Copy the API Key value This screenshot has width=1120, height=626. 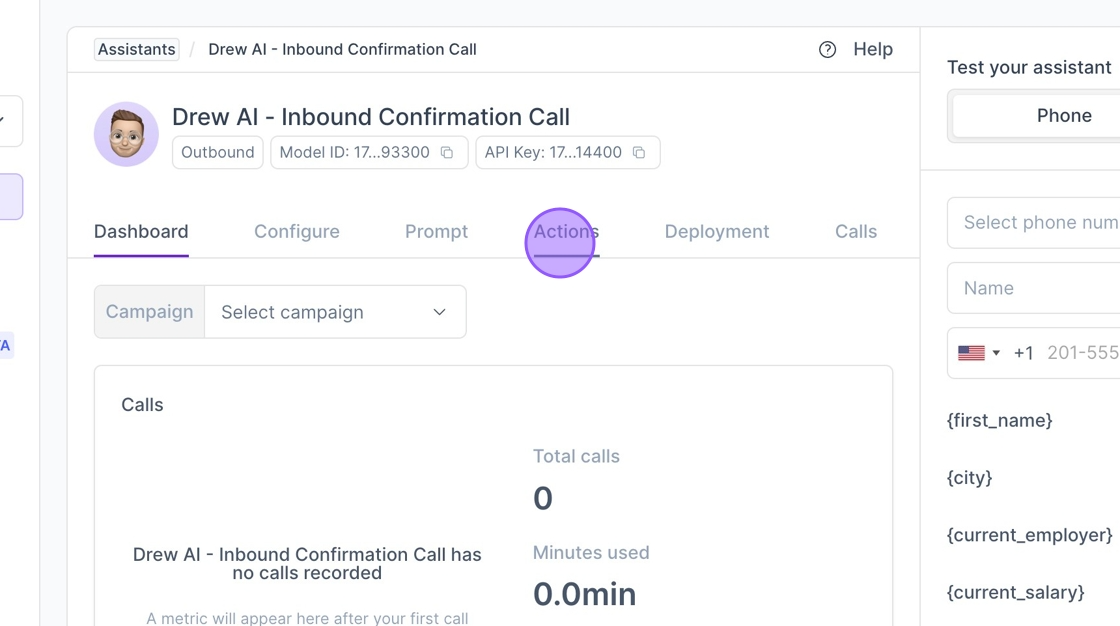[639, 152]
